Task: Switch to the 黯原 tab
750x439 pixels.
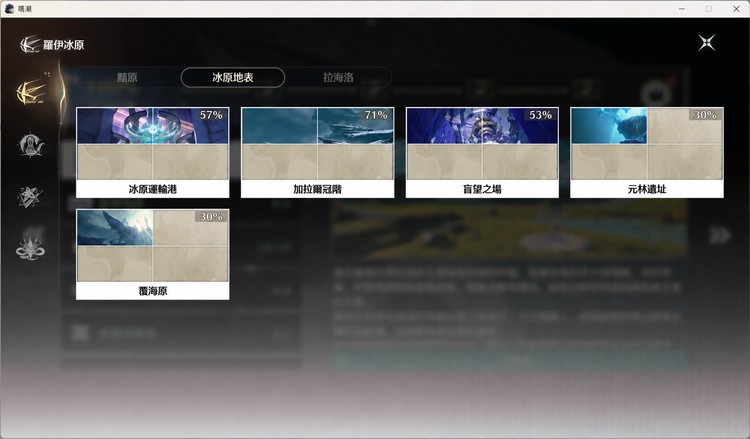Action: pos(127,77)
